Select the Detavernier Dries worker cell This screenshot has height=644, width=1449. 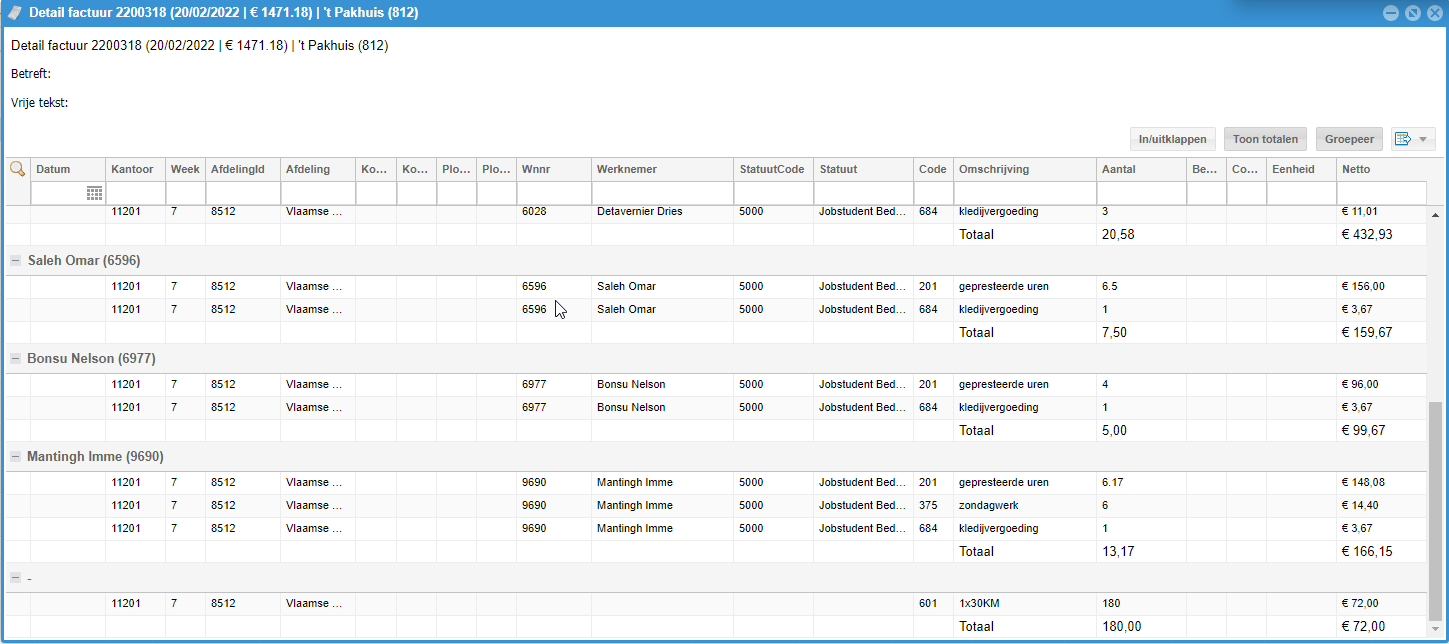[662, 212]
